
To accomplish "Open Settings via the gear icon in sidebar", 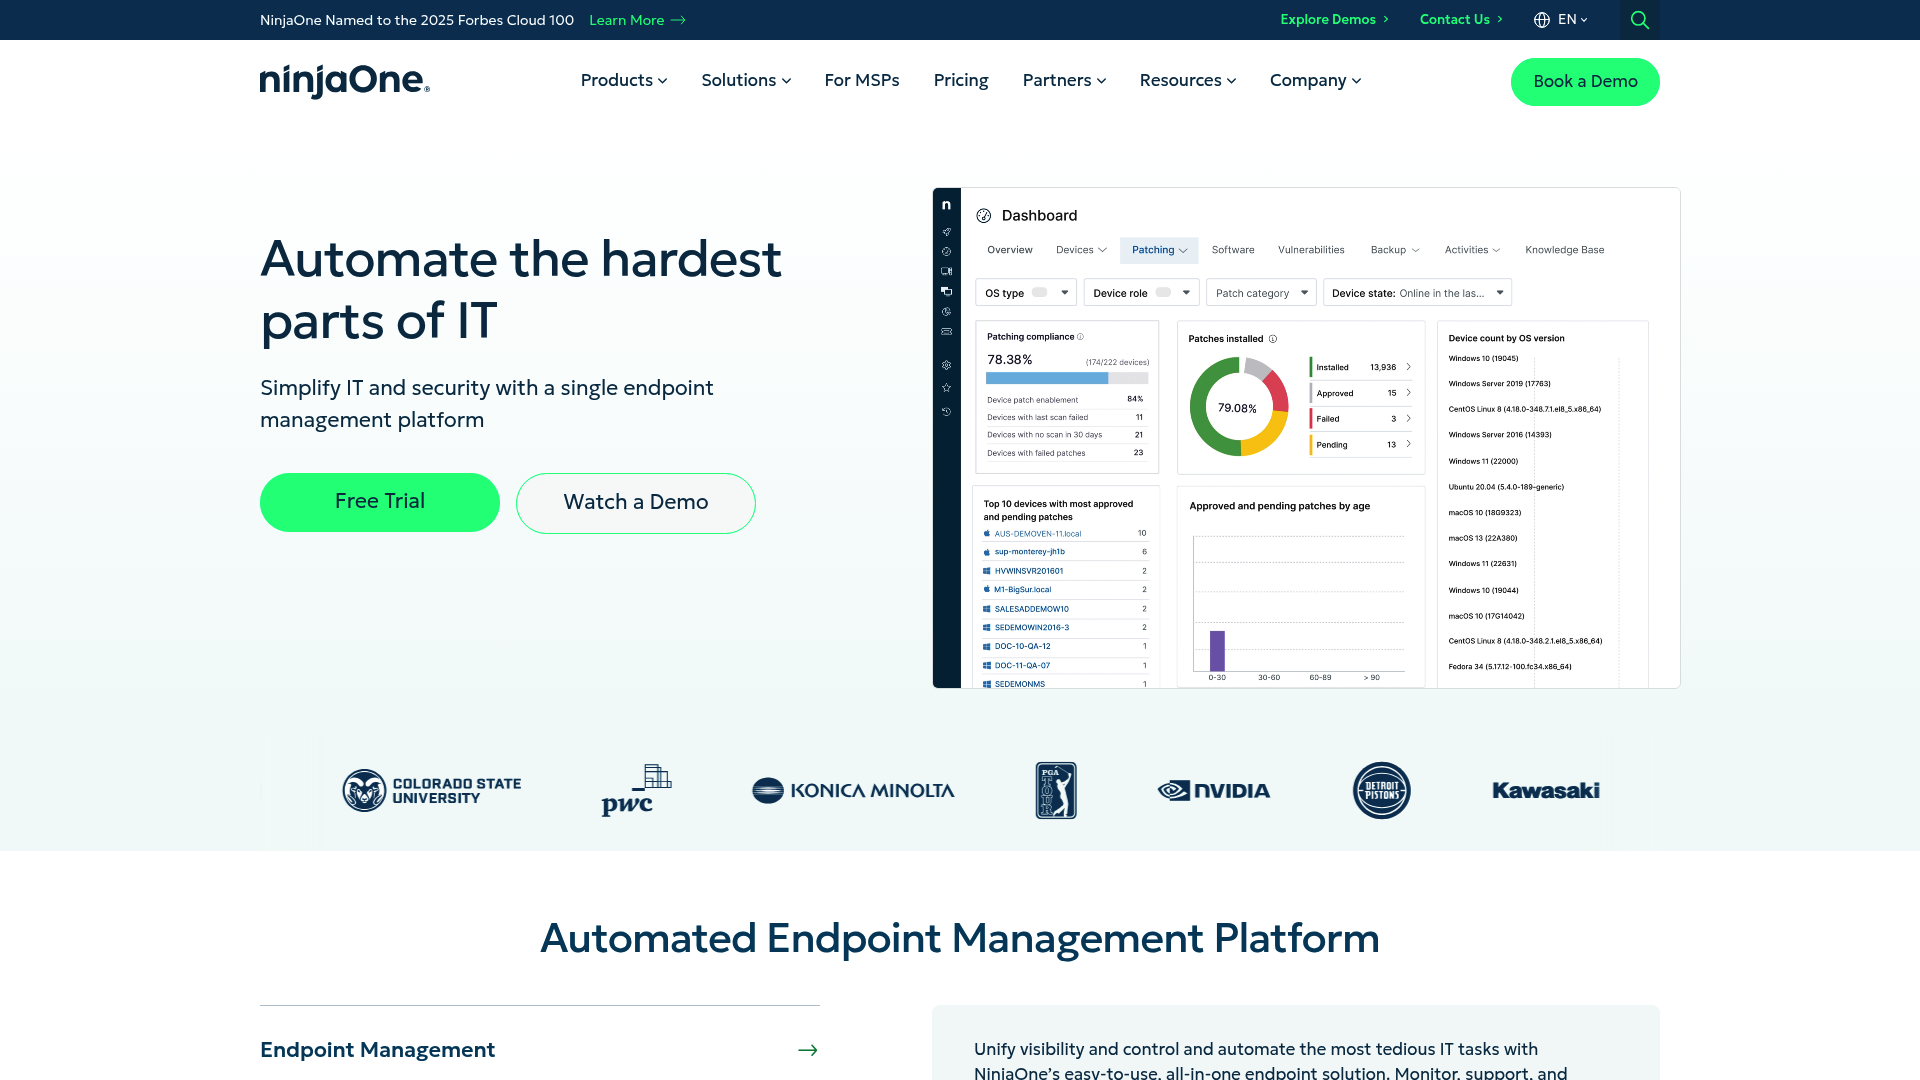I will pyautogui.click(x=946, y=365).
